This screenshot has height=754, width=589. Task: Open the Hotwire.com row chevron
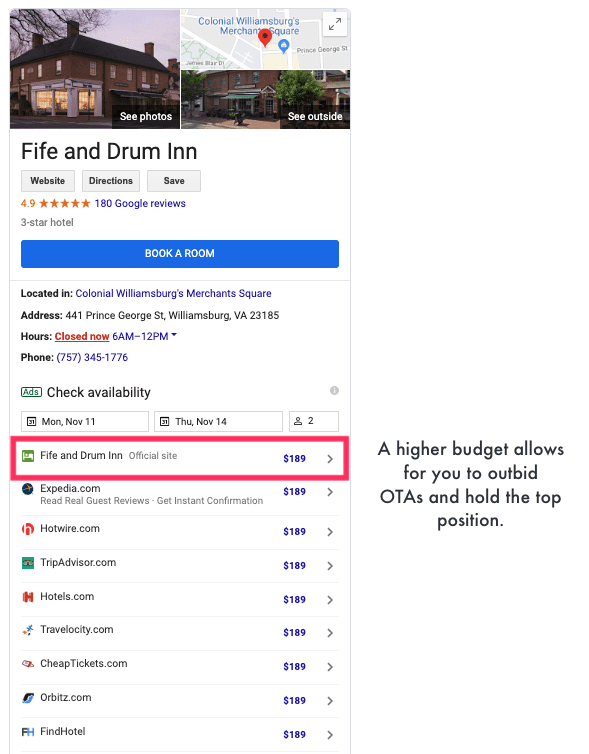pos(330,532)
